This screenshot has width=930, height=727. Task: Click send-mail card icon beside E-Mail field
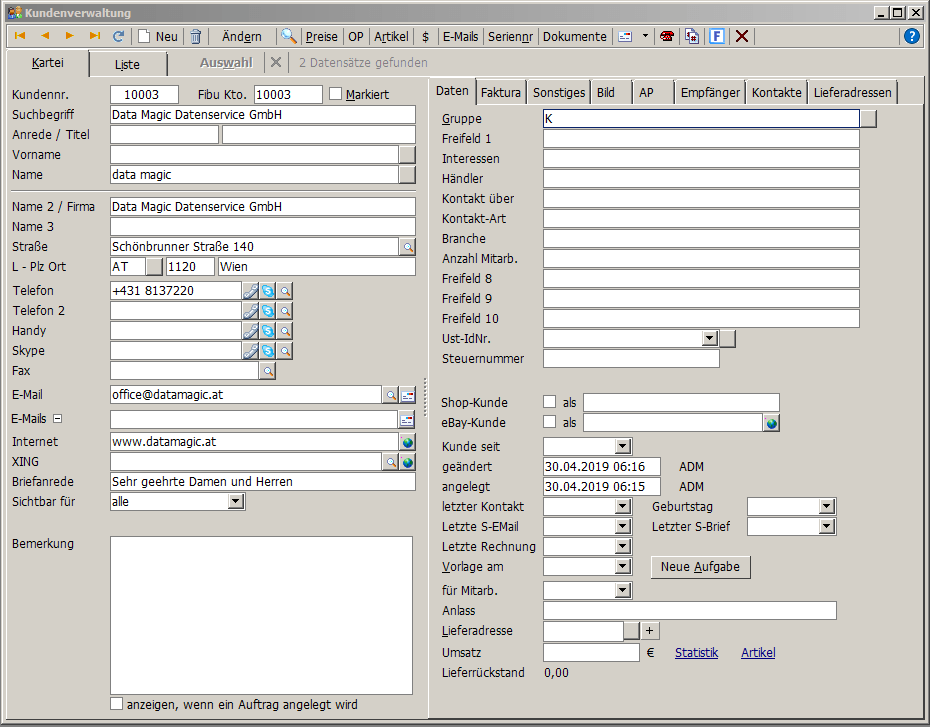click(407, 395)
